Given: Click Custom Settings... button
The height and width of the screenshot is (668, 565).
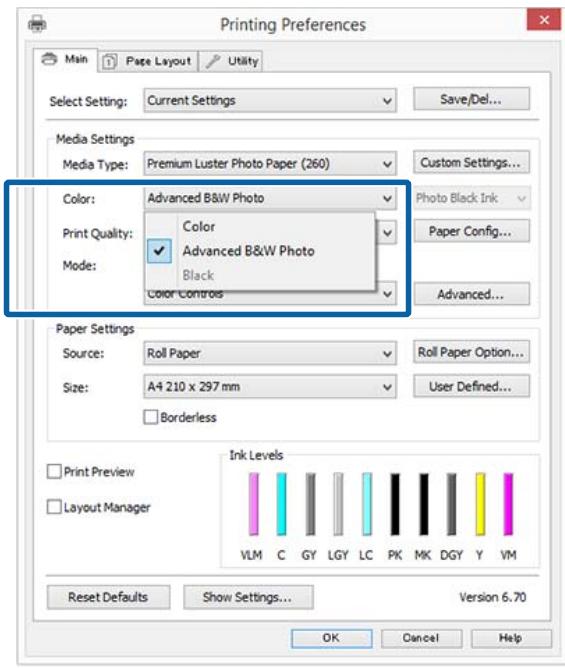Looking at the screenshot, I should point(471,162).
